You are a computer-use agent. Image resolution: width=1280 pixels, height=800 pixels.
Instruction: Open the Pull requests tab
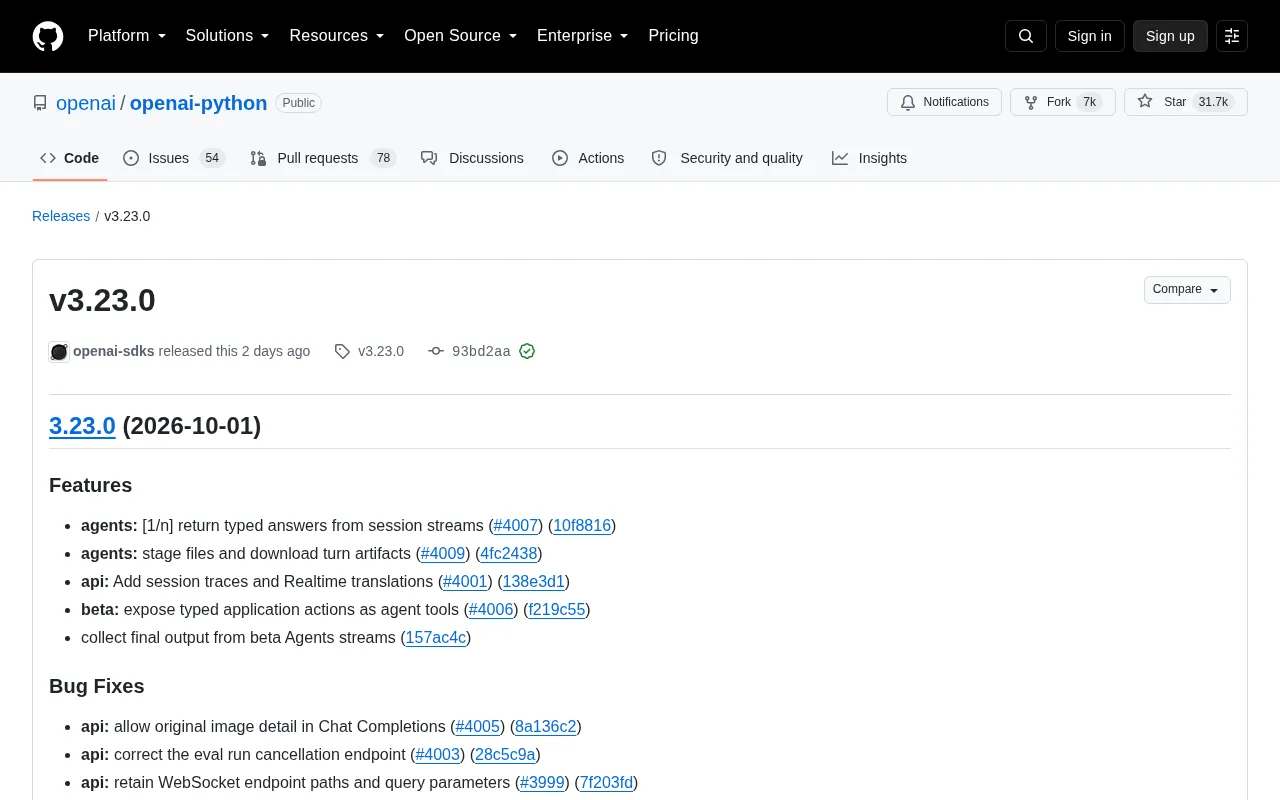(x=323, y=158)
